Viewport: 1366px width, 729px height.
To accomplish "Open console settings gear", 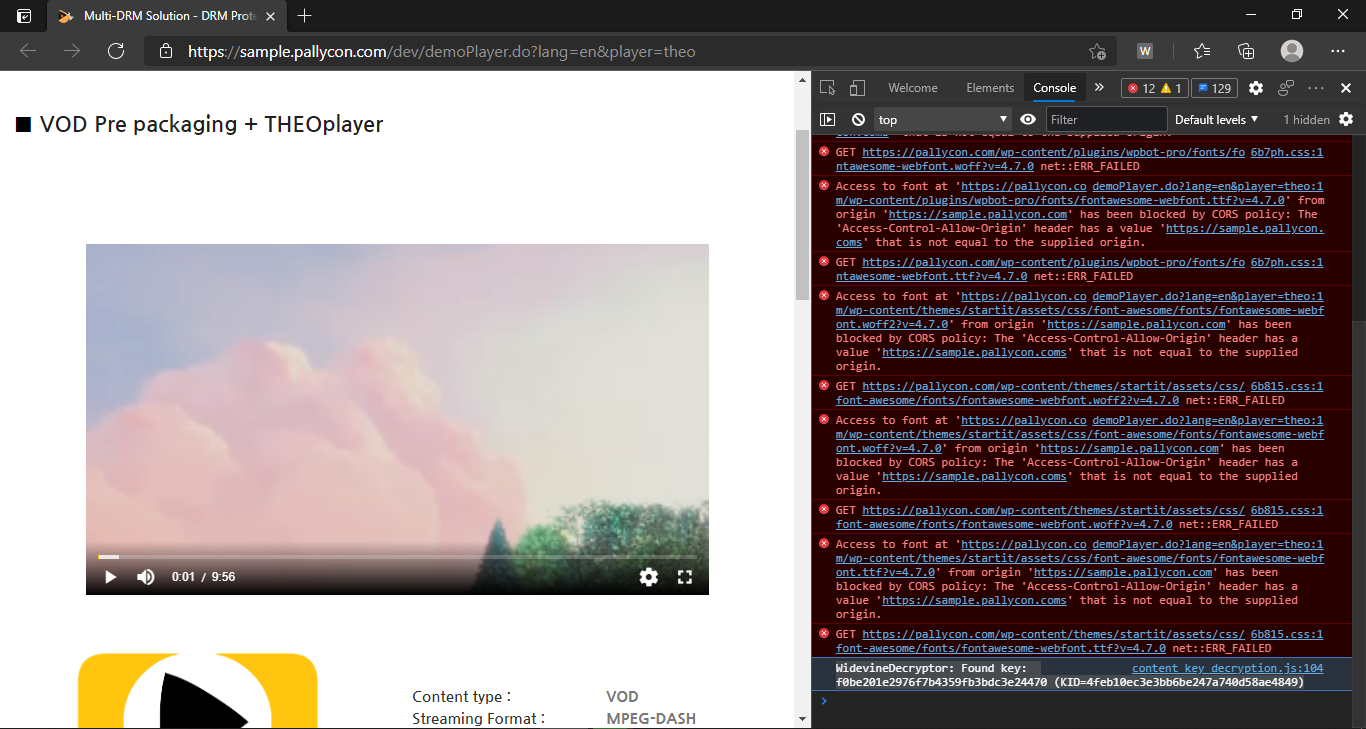I will pyautogui.click(x=1346, y=119).
